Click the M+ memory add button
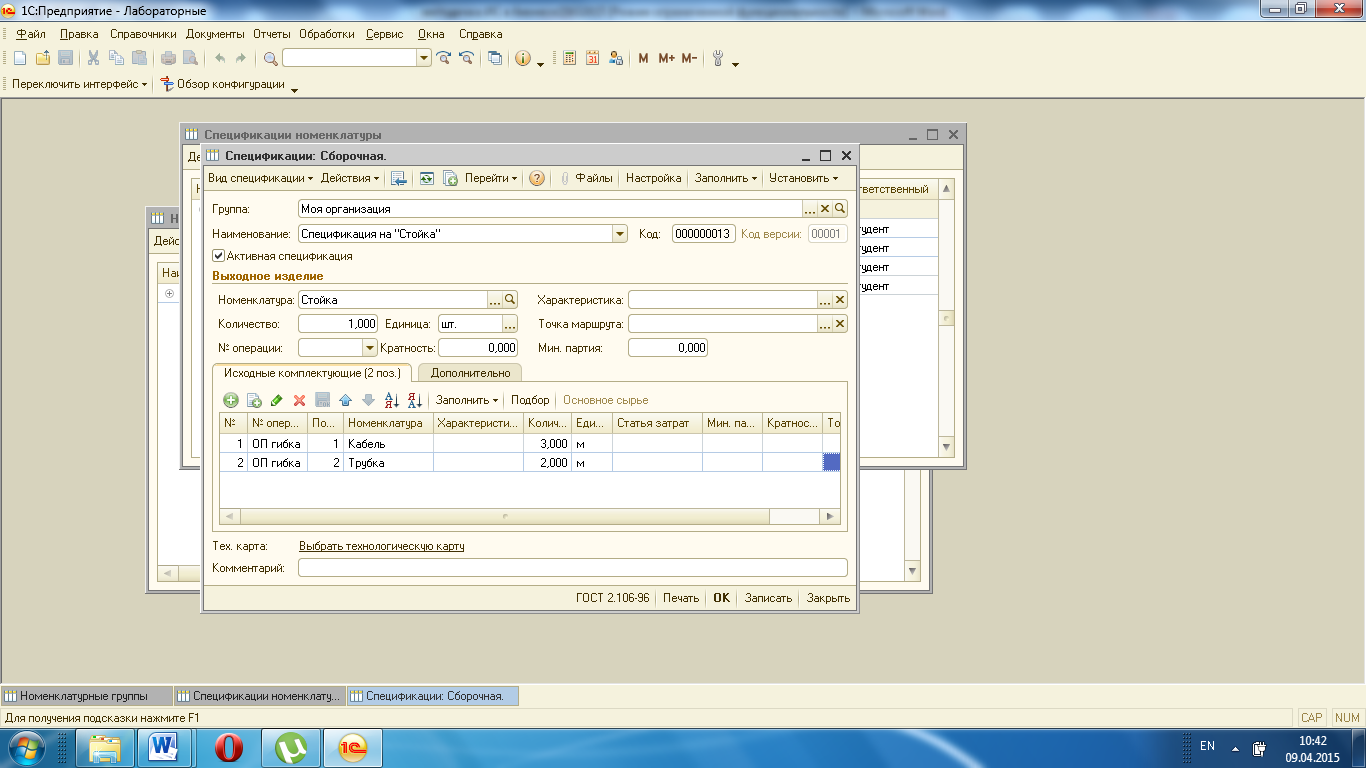Viewport: 1366px width, 768px height. (x=667, y=58)
